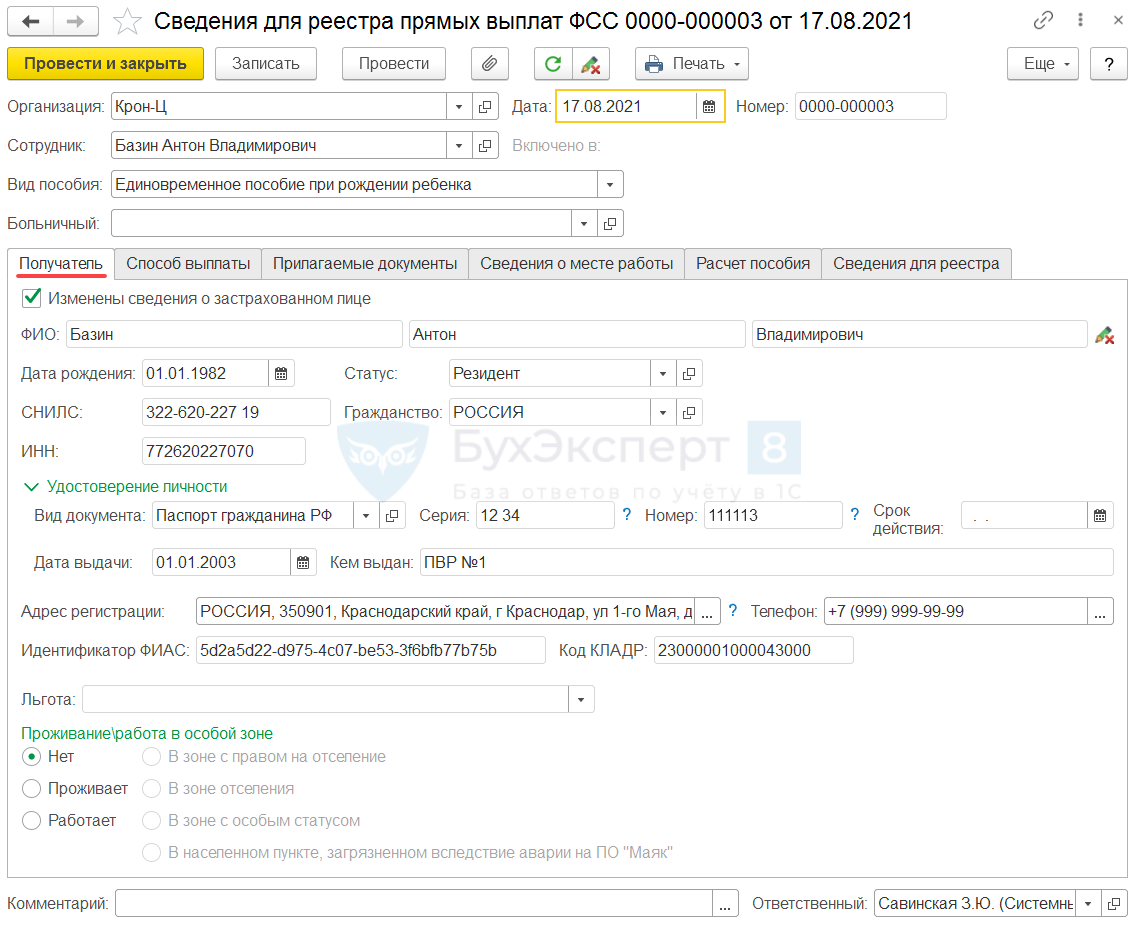Switch to the Сведения о месте работы tab
This screenshot has height=925, width=1139.
point(577,264)
